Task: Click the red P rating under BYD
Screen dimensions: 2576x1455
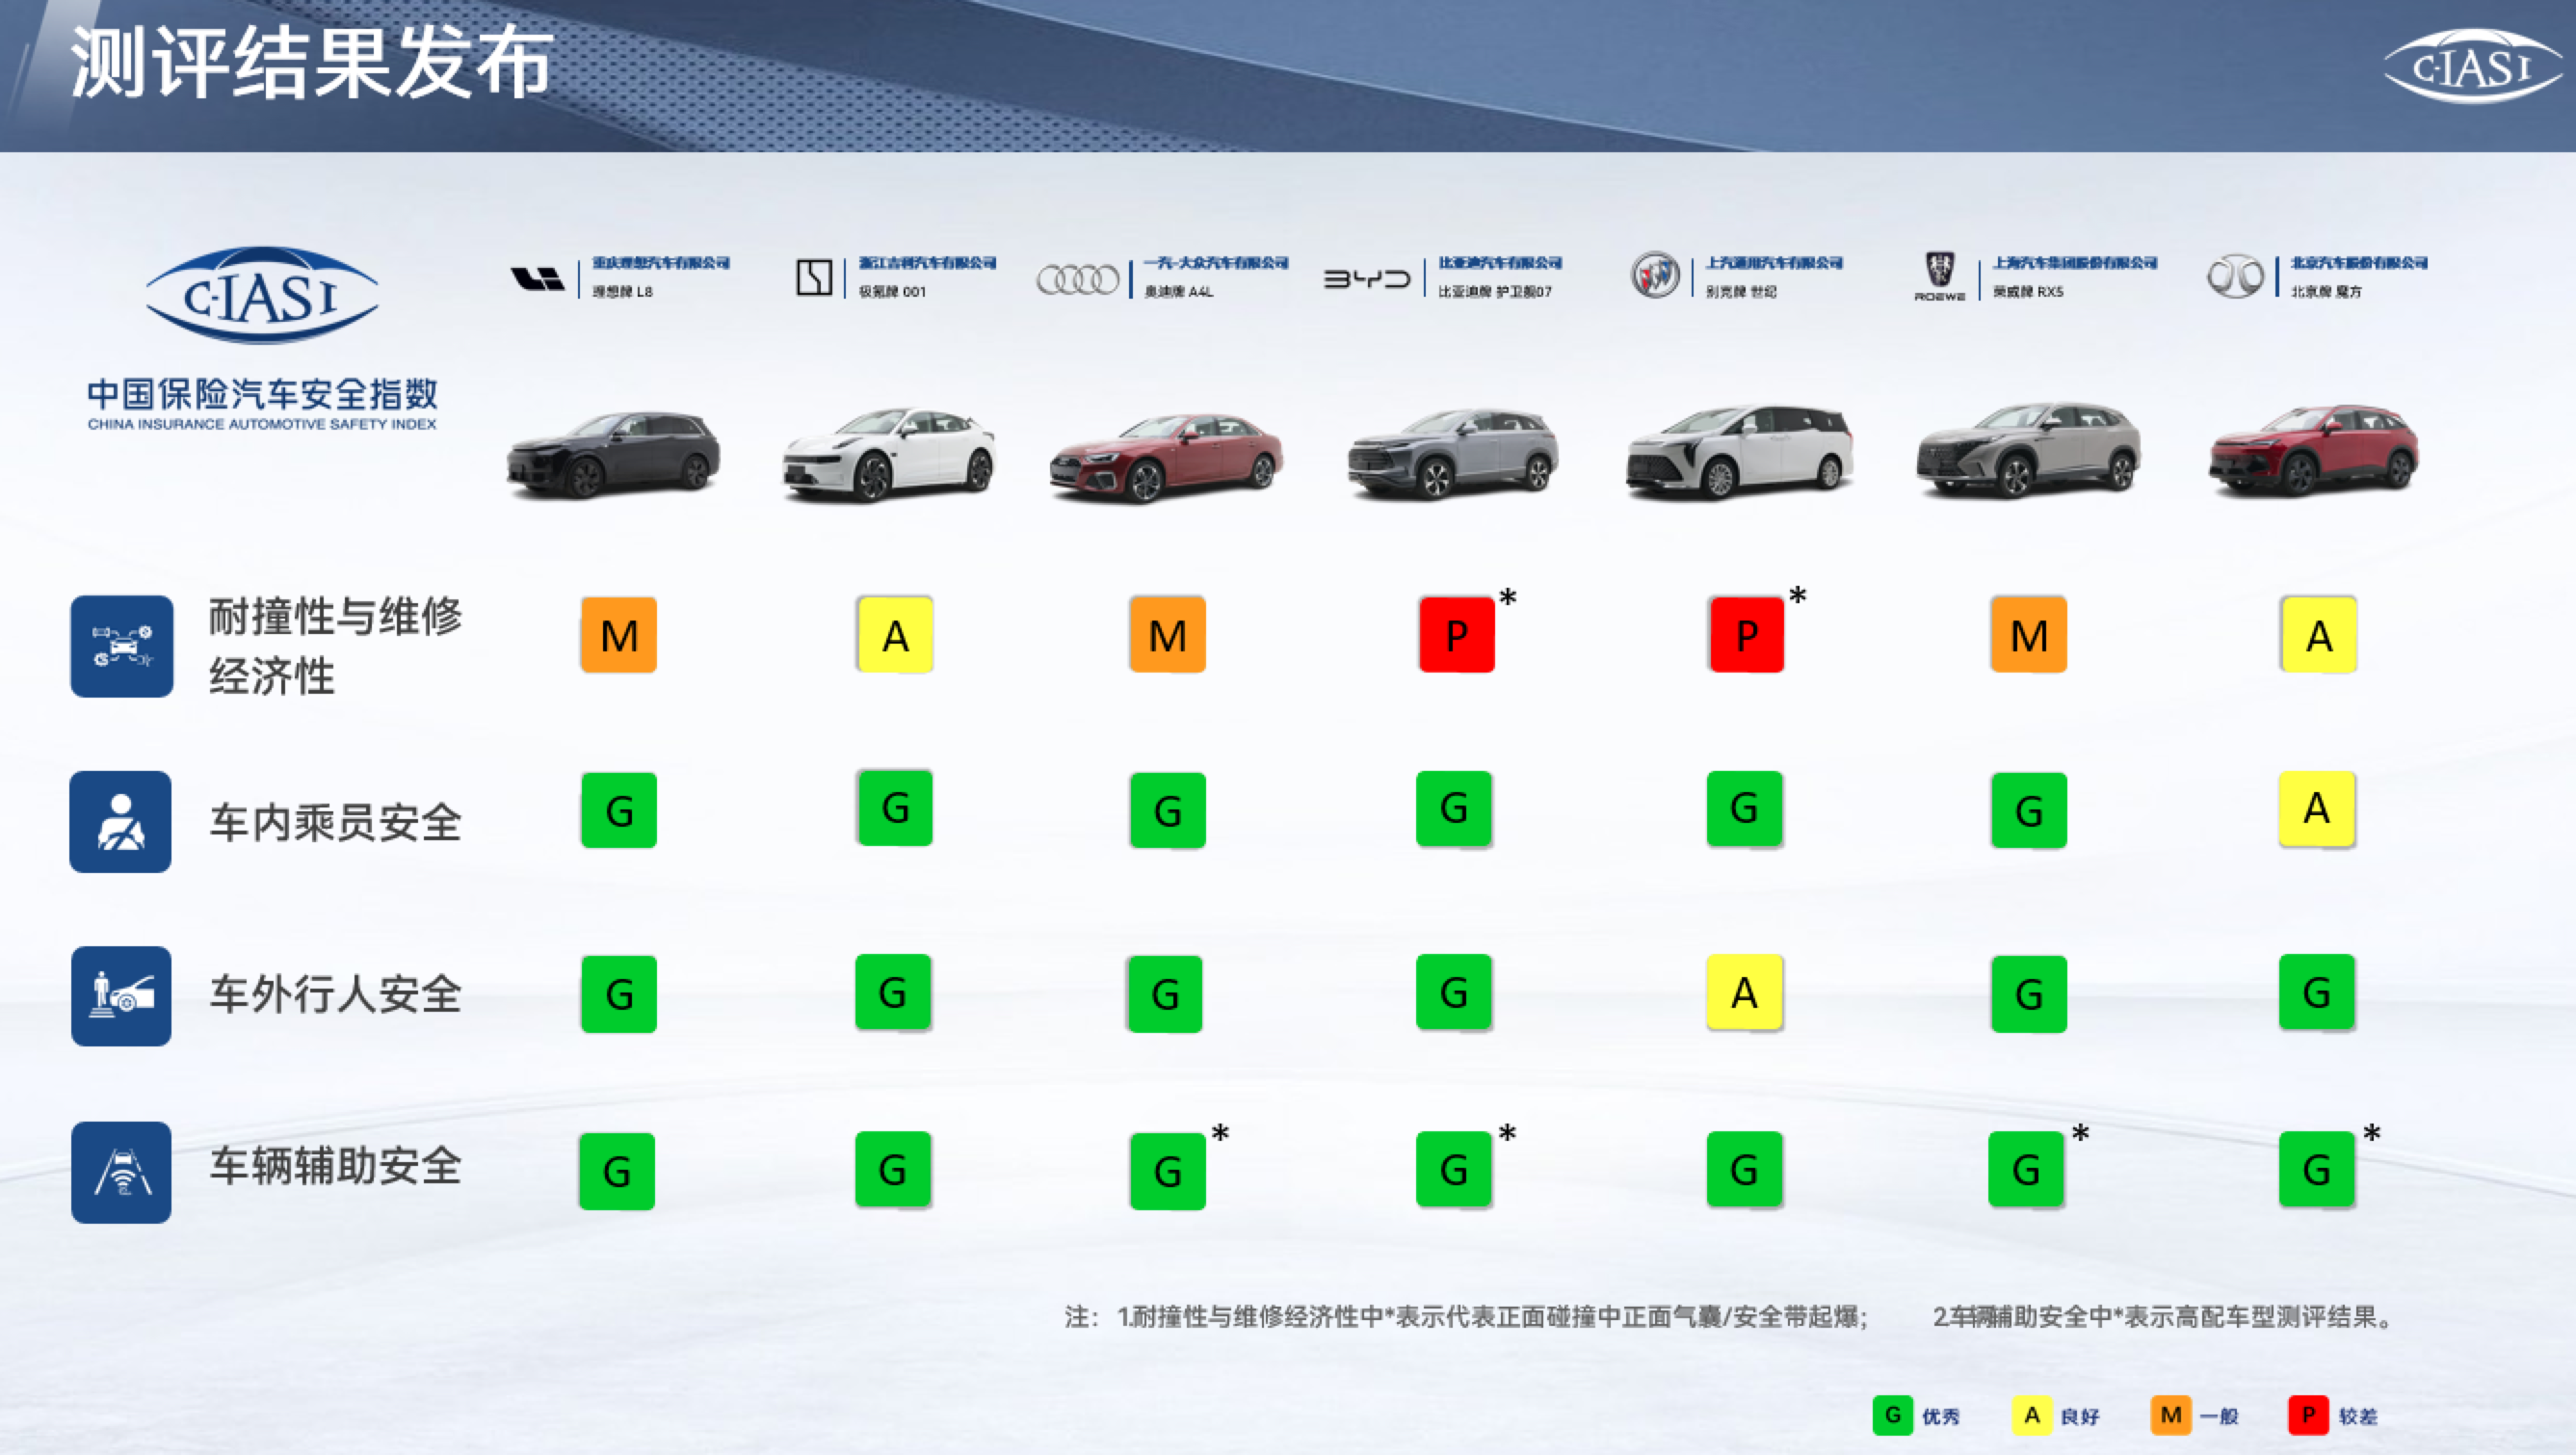Action: click(1456, 635)
